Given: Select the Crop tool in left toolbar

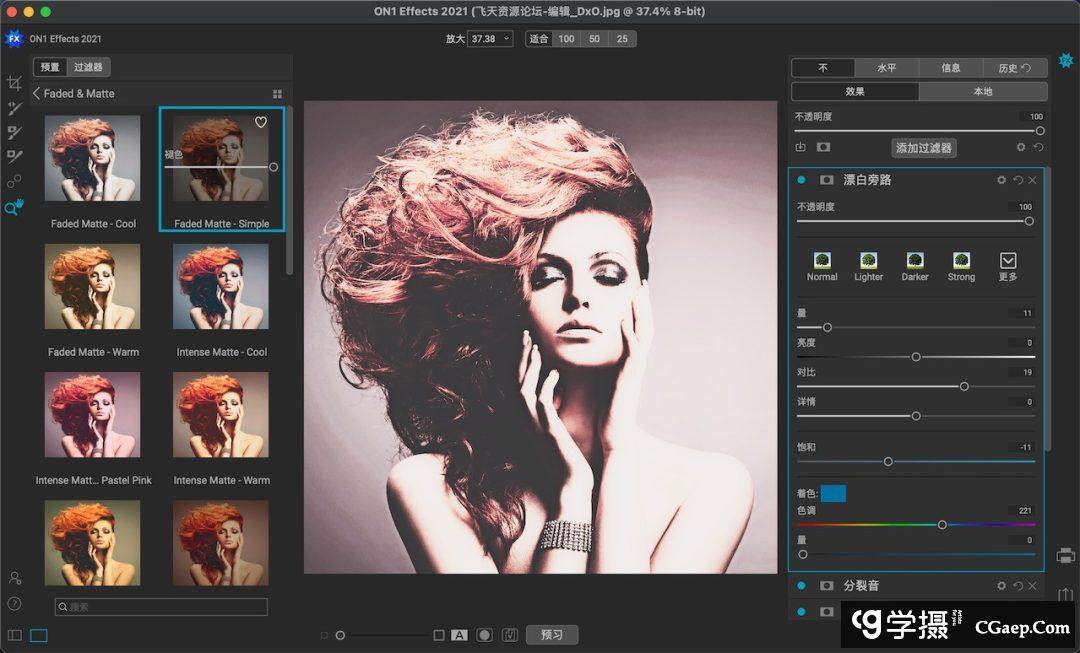Looking at the screenshot, I should pos(14,84).
